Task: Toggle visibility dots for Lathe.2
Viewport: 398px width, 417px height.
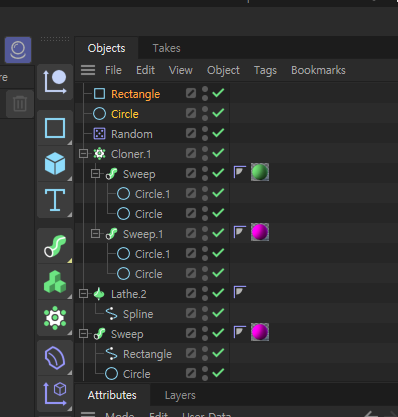Action: pos(205,293)
